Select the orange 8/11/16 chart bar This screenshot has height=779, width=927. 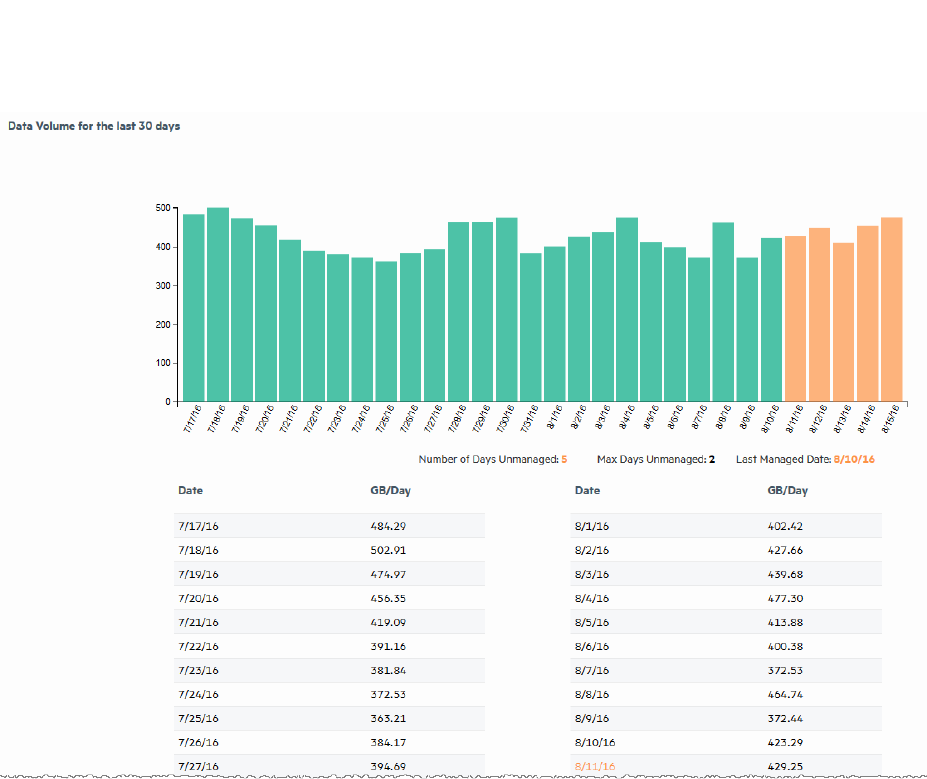[796, 318]
